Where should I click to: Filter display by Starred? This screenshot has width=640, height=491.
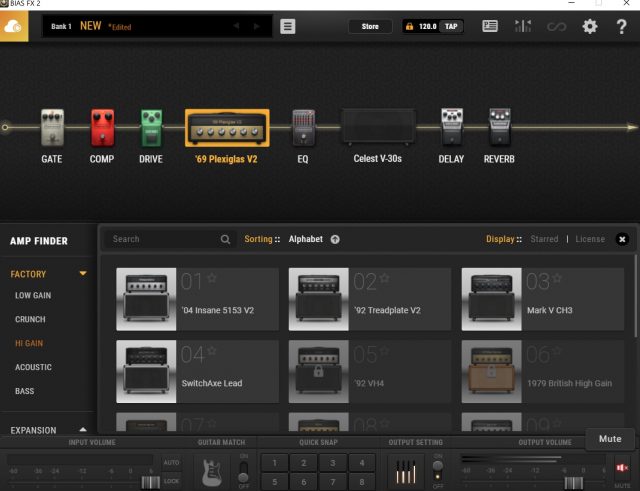tap(544, 239)
